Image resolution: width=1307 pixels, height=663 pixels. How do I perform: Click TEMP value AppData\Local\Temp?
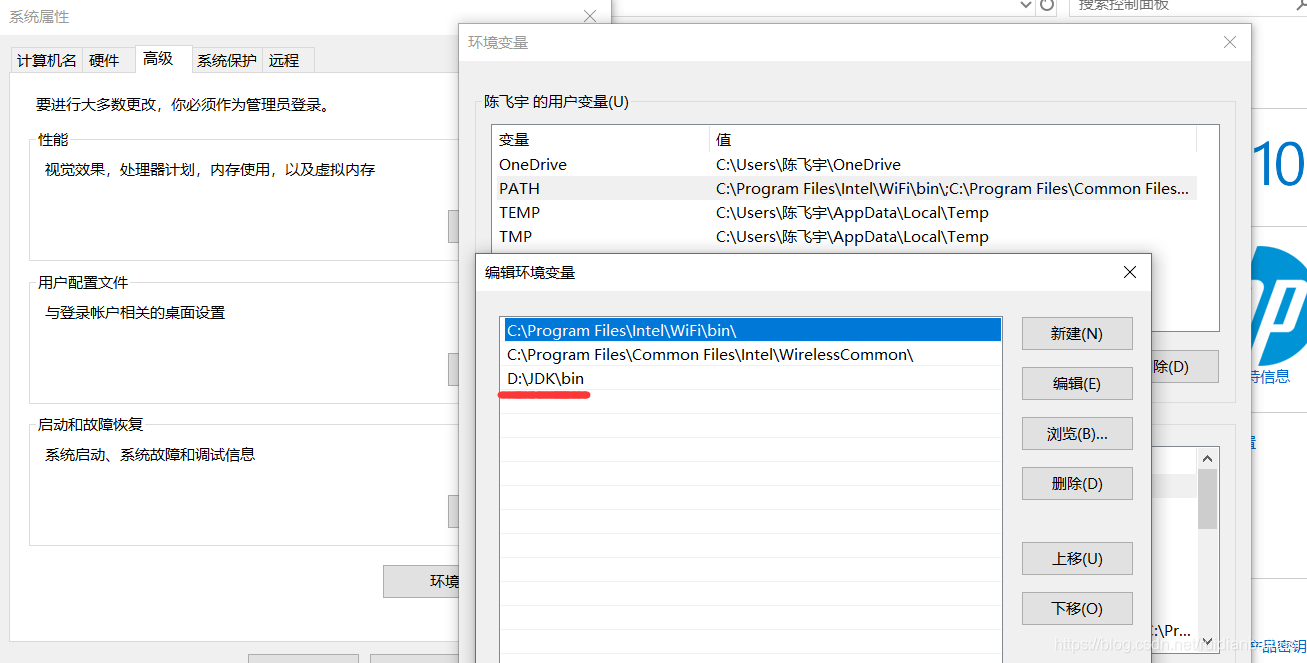(x=852, y=212)
